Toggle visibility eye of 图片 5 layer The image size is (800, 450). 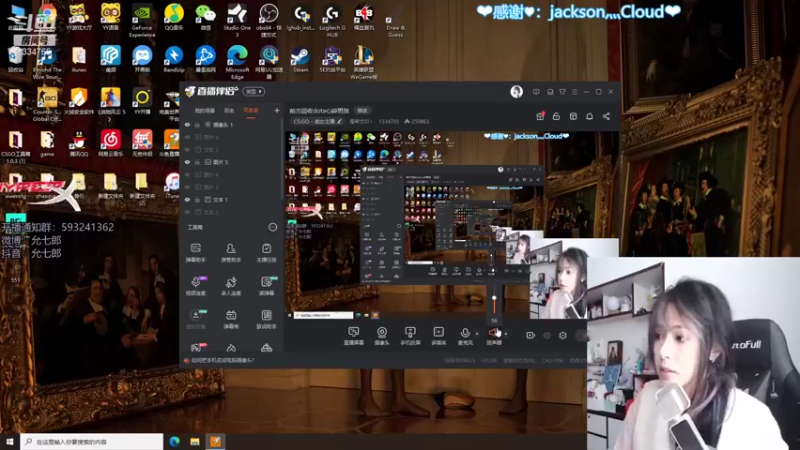click(x=187, y=162)
